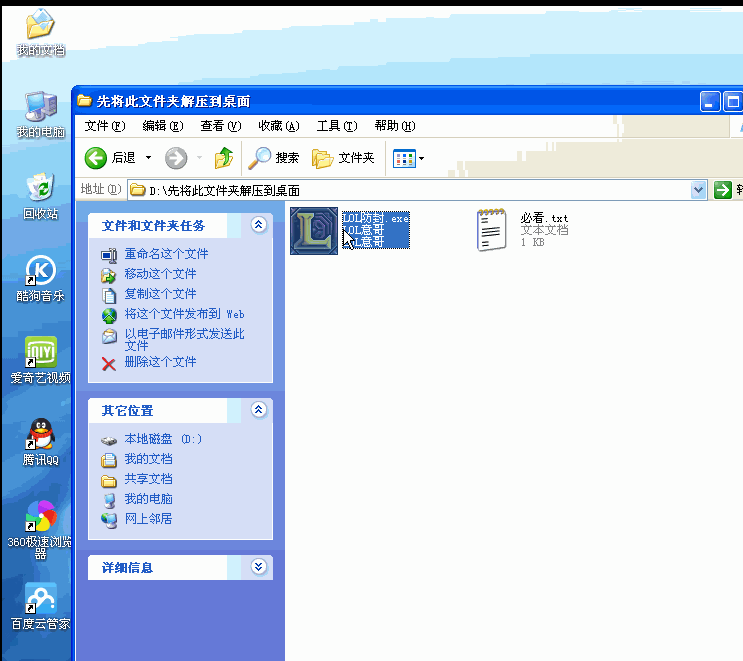Launch Kugou Music desktop shortcut
This screenshot has height=661, width=743.
pos(40,279)
